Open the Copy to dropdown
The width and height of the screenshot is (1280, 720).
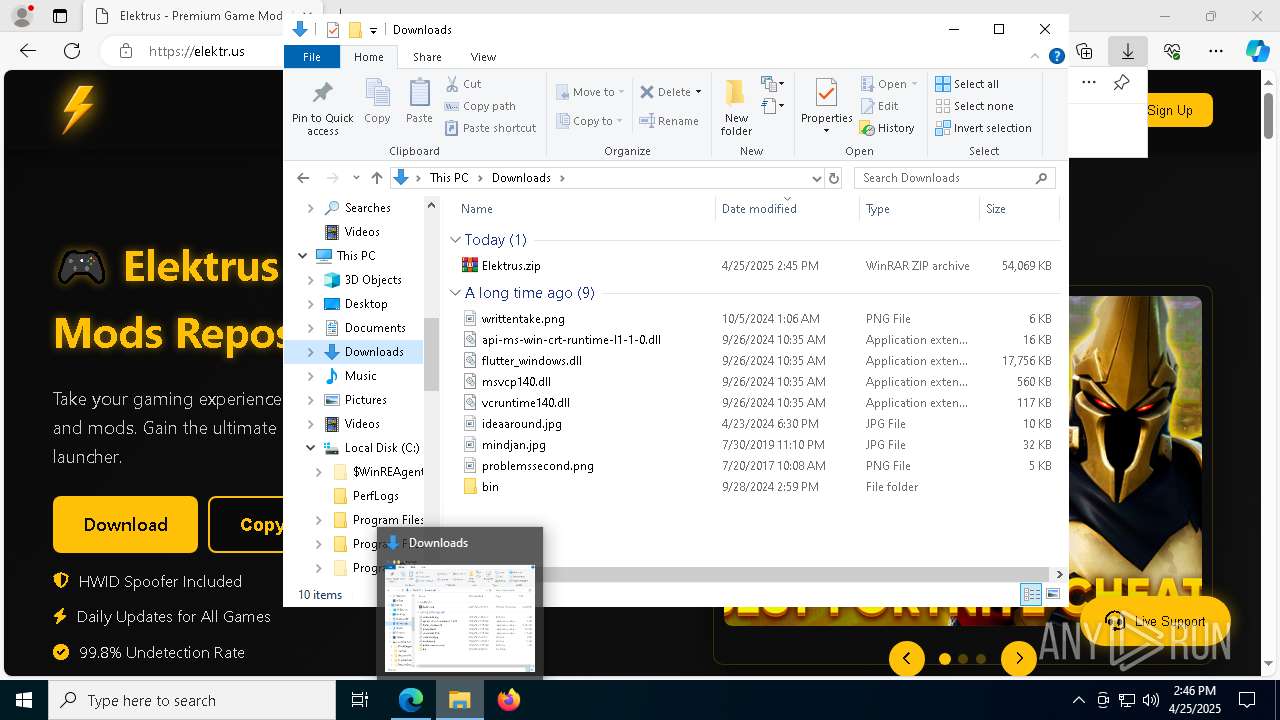pyautogui.click(x=589, y=121)
